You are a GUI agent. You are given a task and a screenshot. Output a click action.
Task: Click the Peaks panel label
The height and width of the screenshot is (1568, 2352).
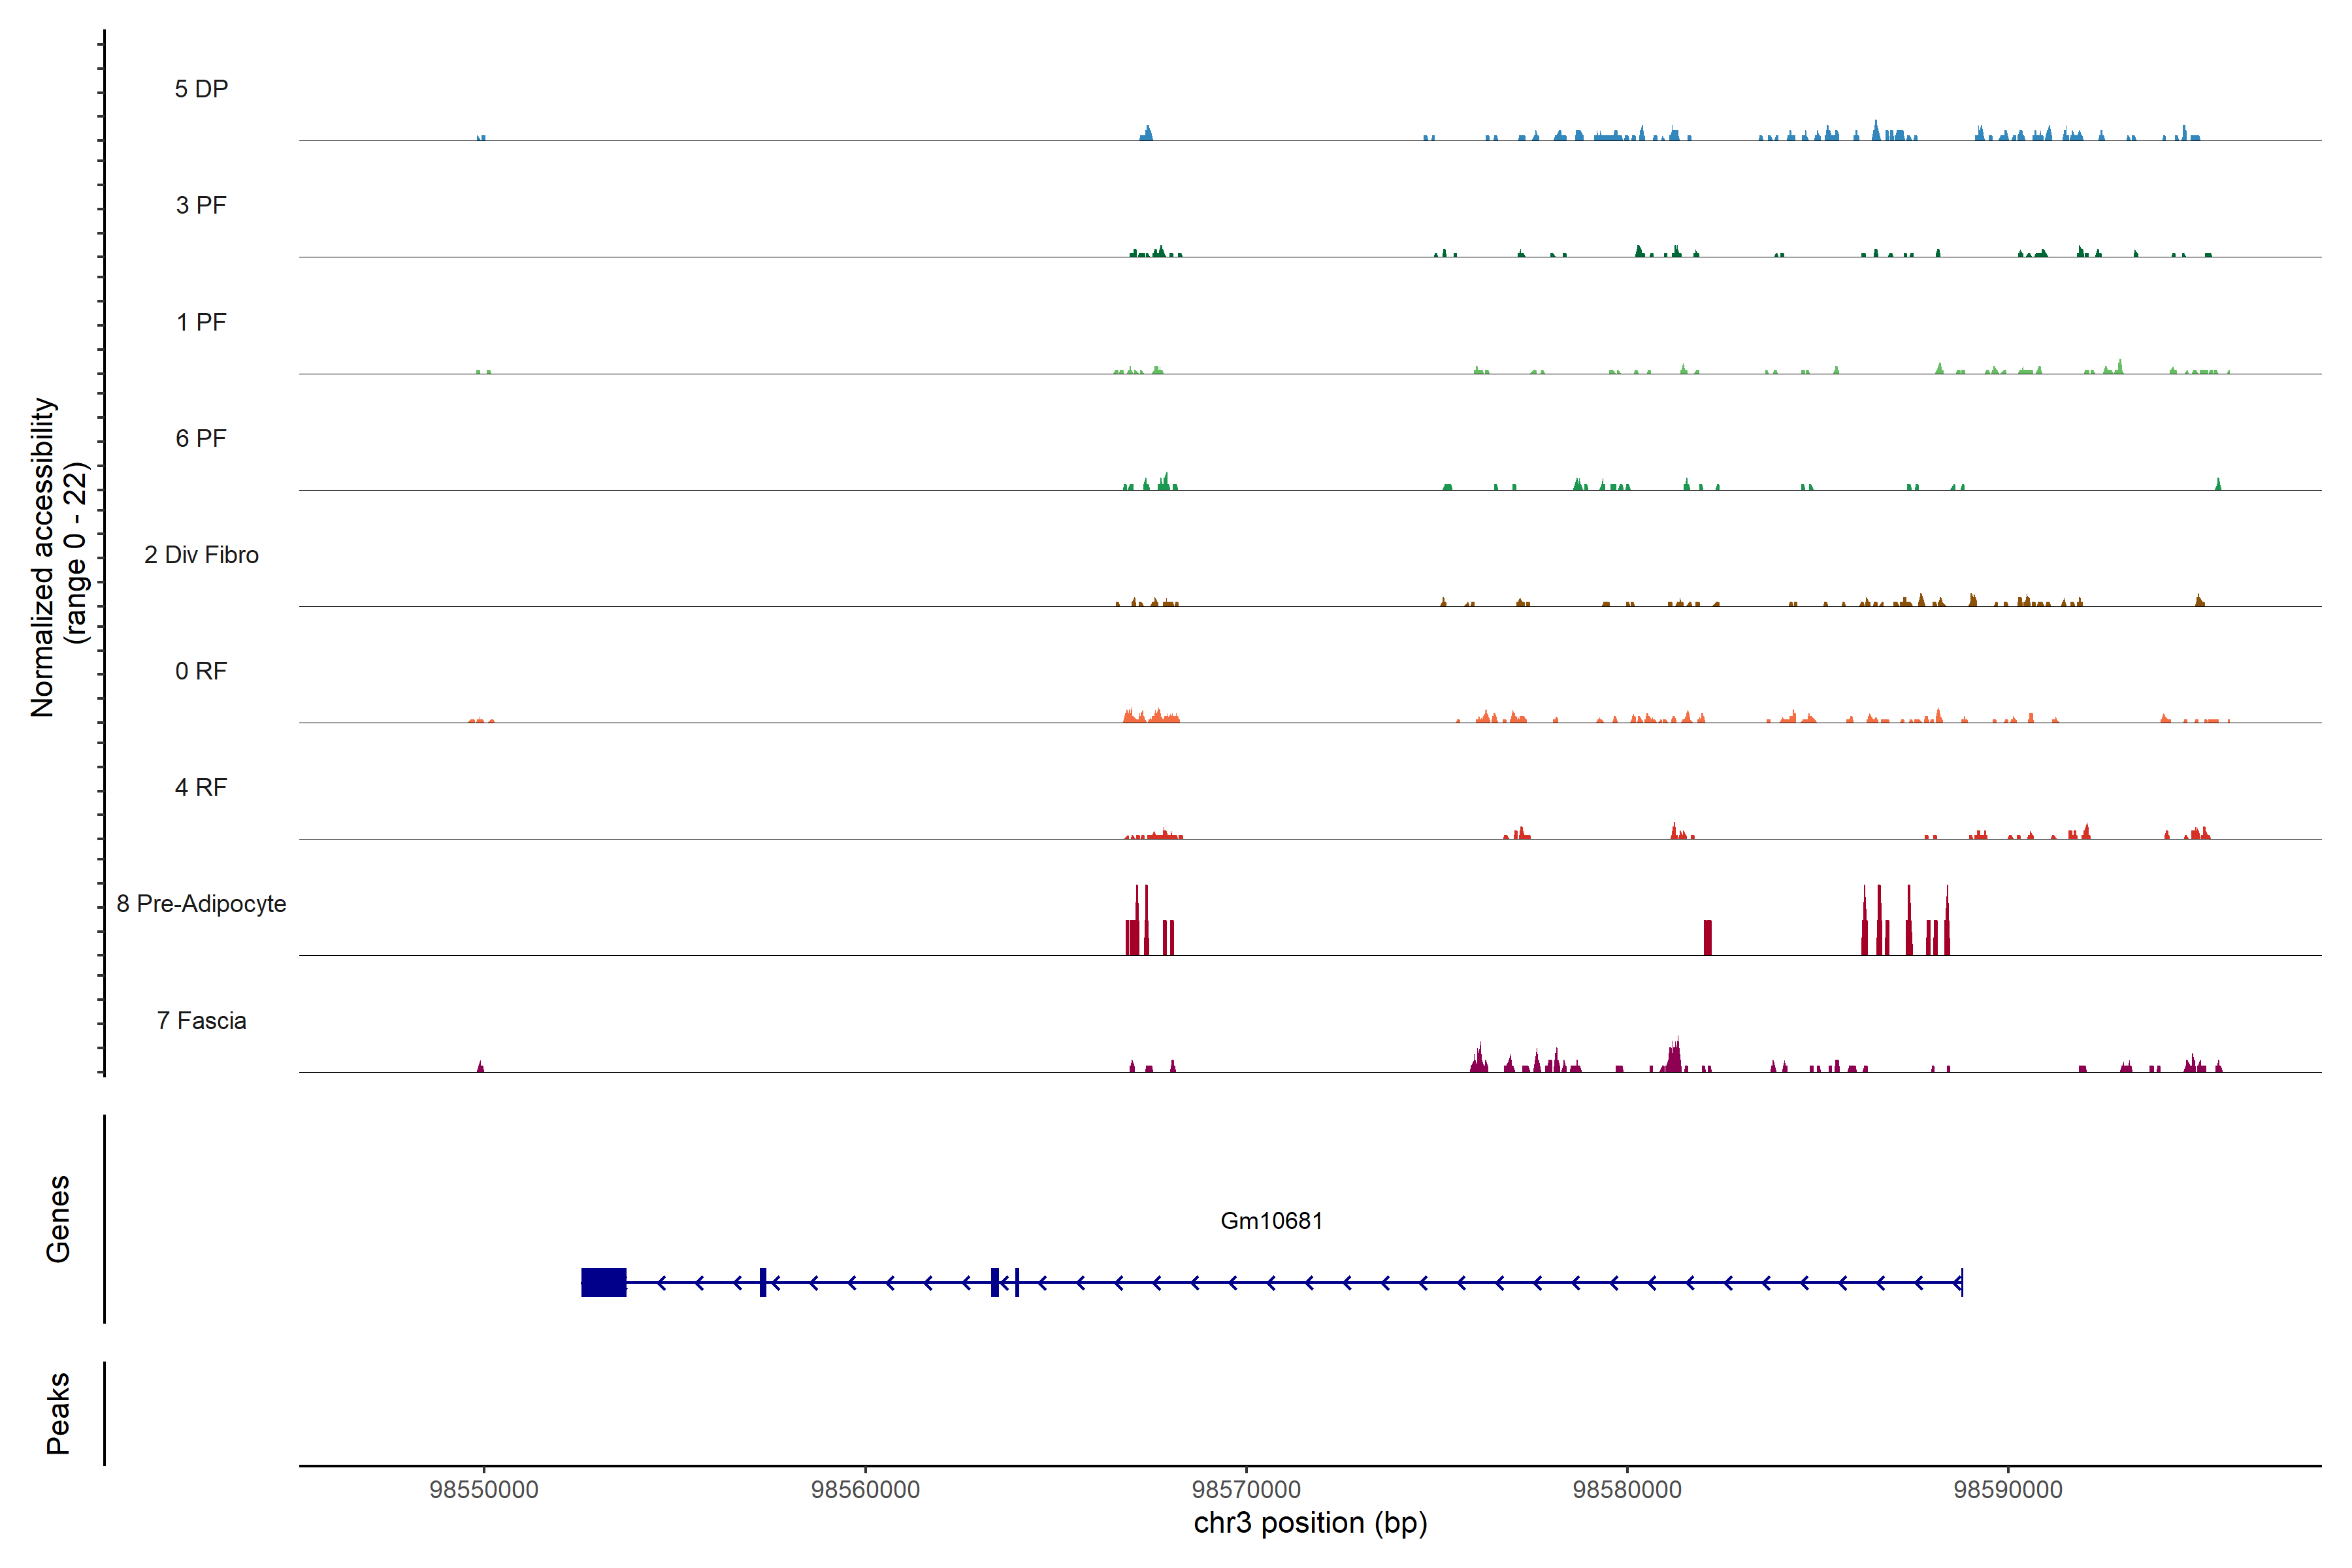tap(58, 1413)
